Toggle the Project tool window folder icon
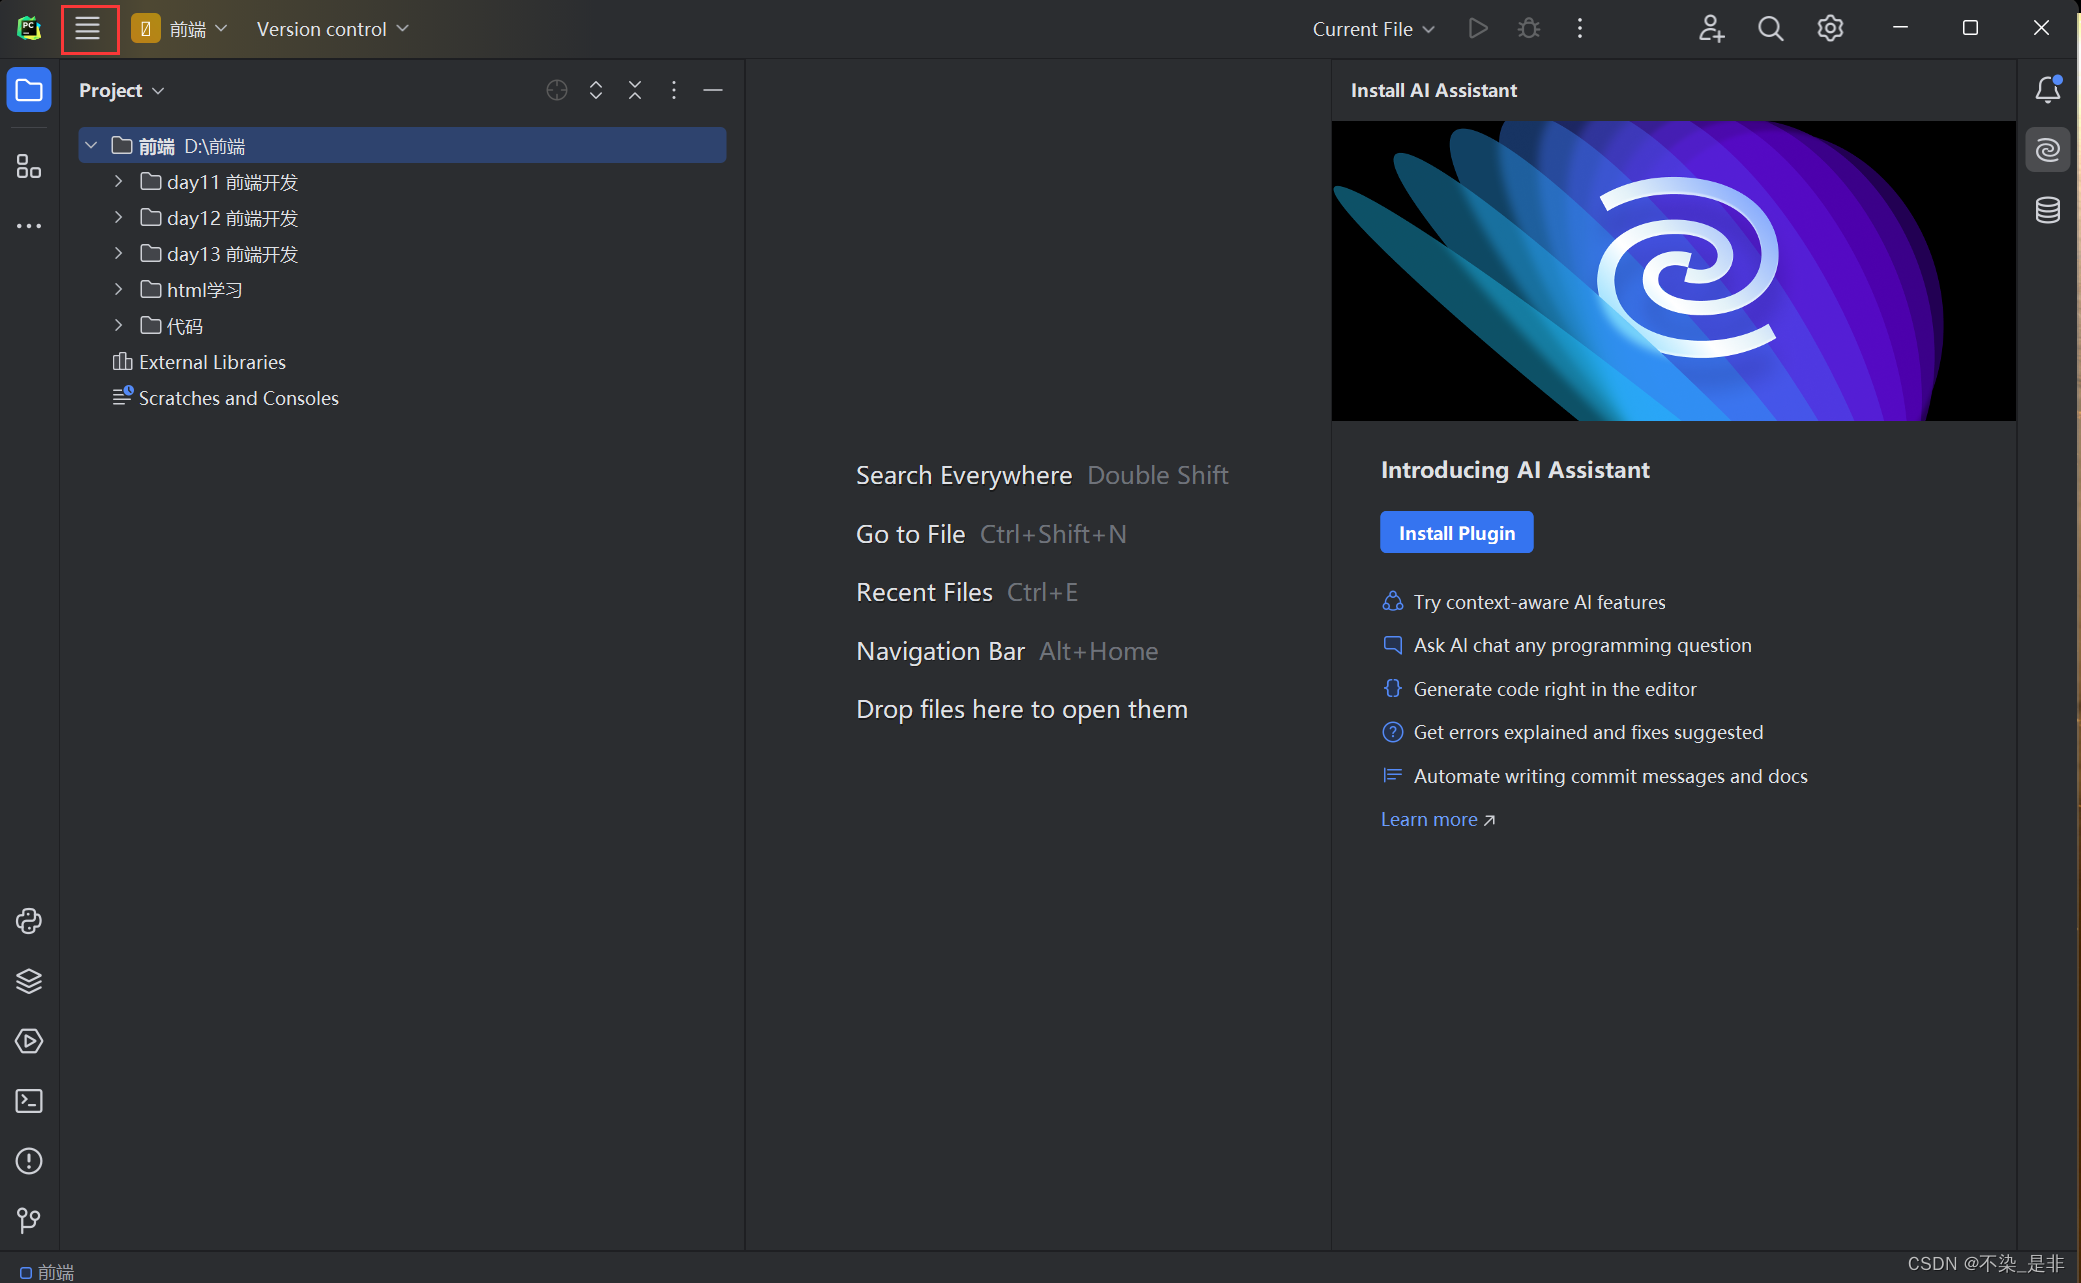 pyautogui.click(x=29, y=91)
